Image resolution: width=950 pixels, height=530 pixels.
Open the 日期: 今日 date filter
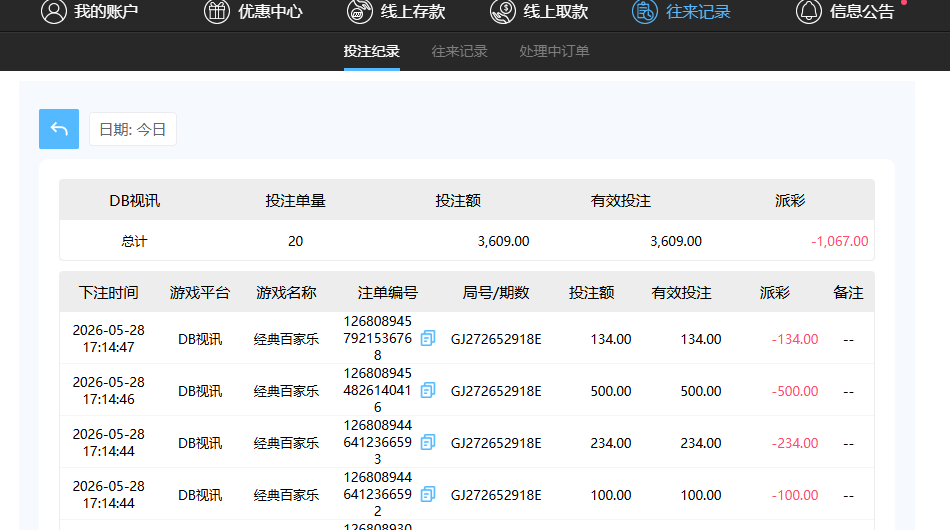[133, 129]
